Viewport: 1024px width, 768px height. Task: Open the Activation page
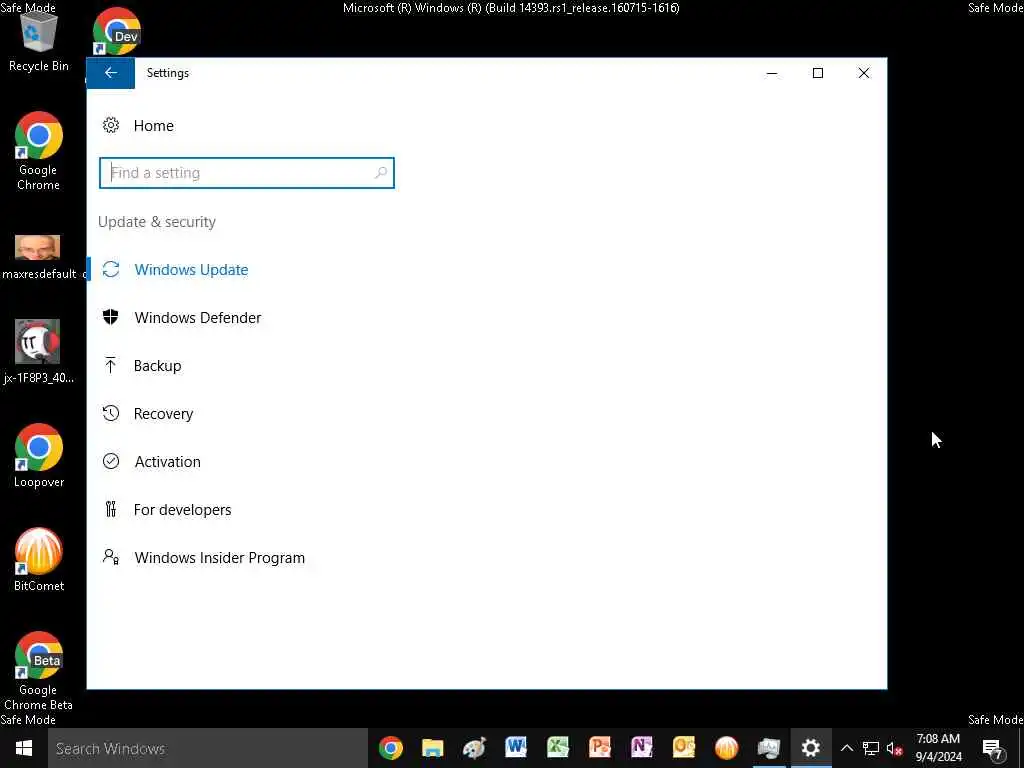tap(167, 462)
